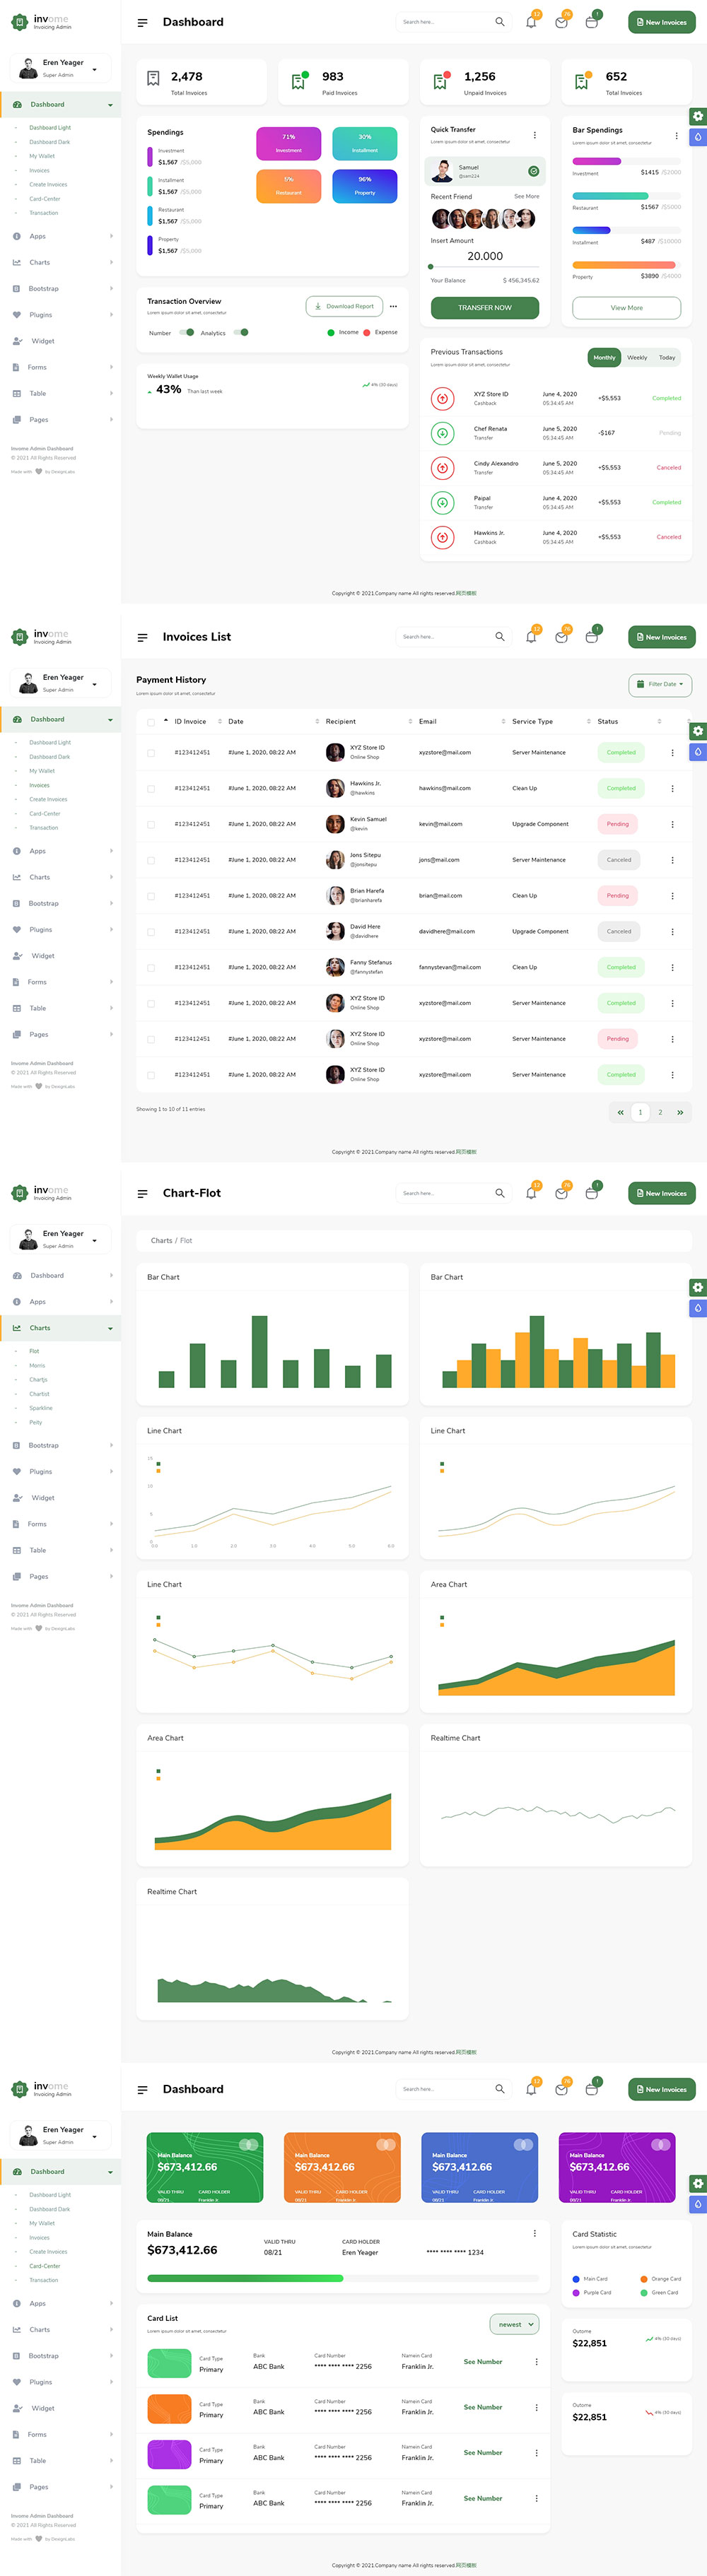
Task: Click hamburger menu icon beside Chart-Flot title
Action: pyautogui.click(x=142, y=1193)
